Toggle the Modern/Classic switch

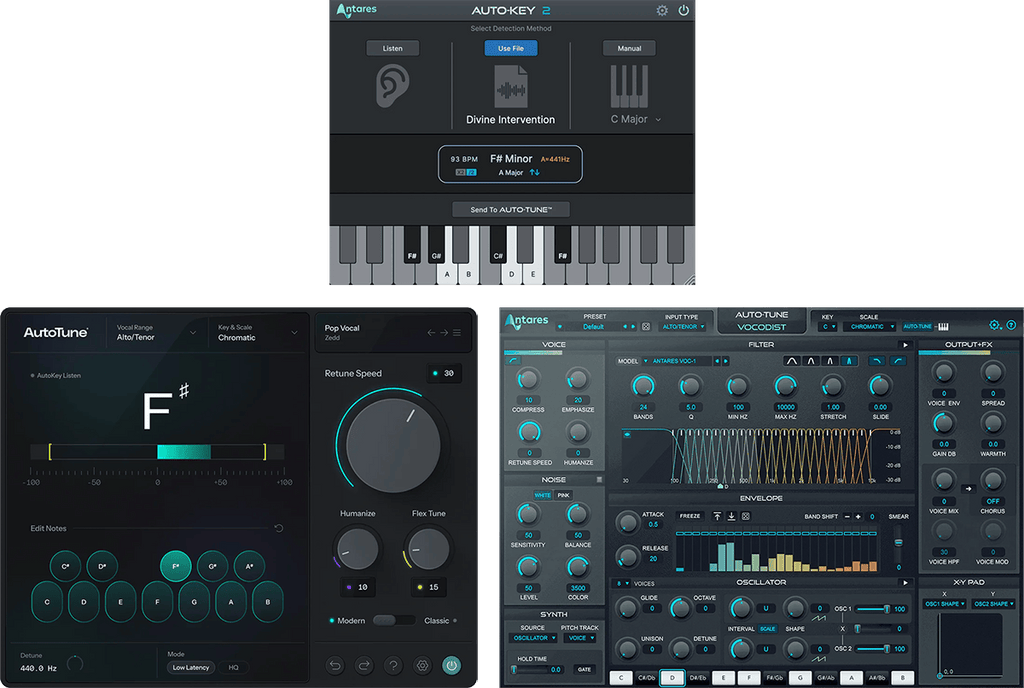[x=393, y=620]
